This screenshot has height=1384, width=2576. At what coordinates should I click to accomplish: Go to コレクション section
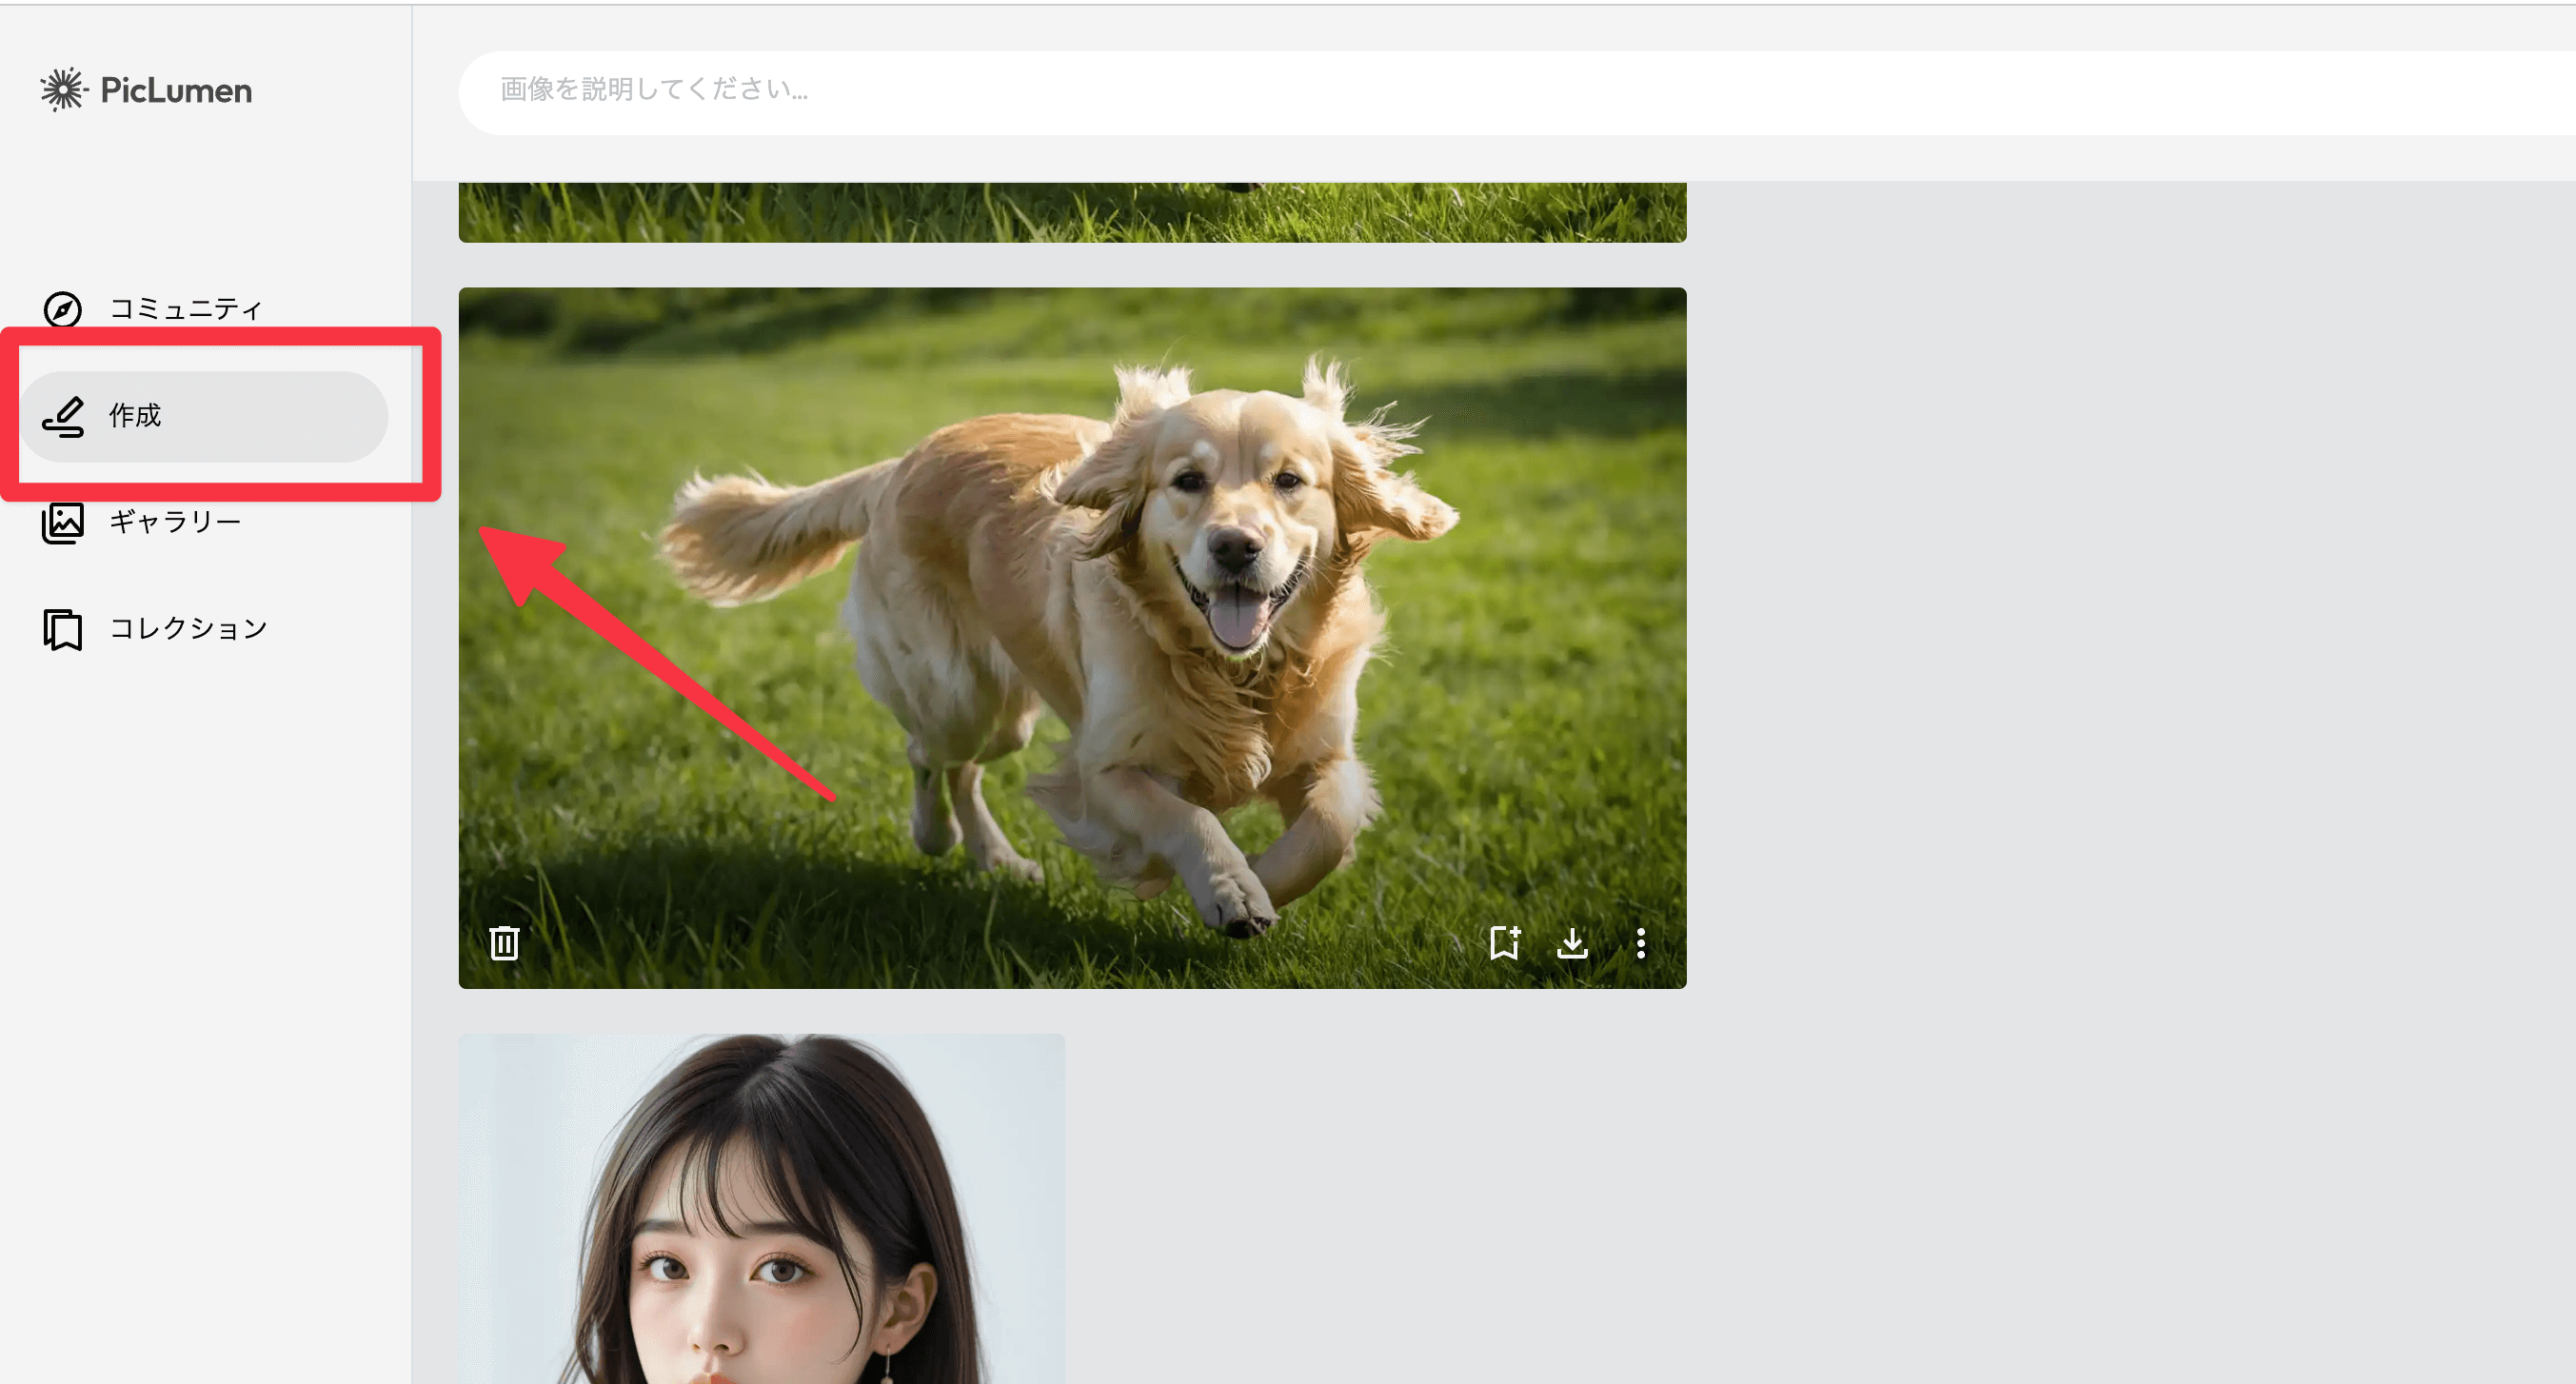tap(188, 628)
